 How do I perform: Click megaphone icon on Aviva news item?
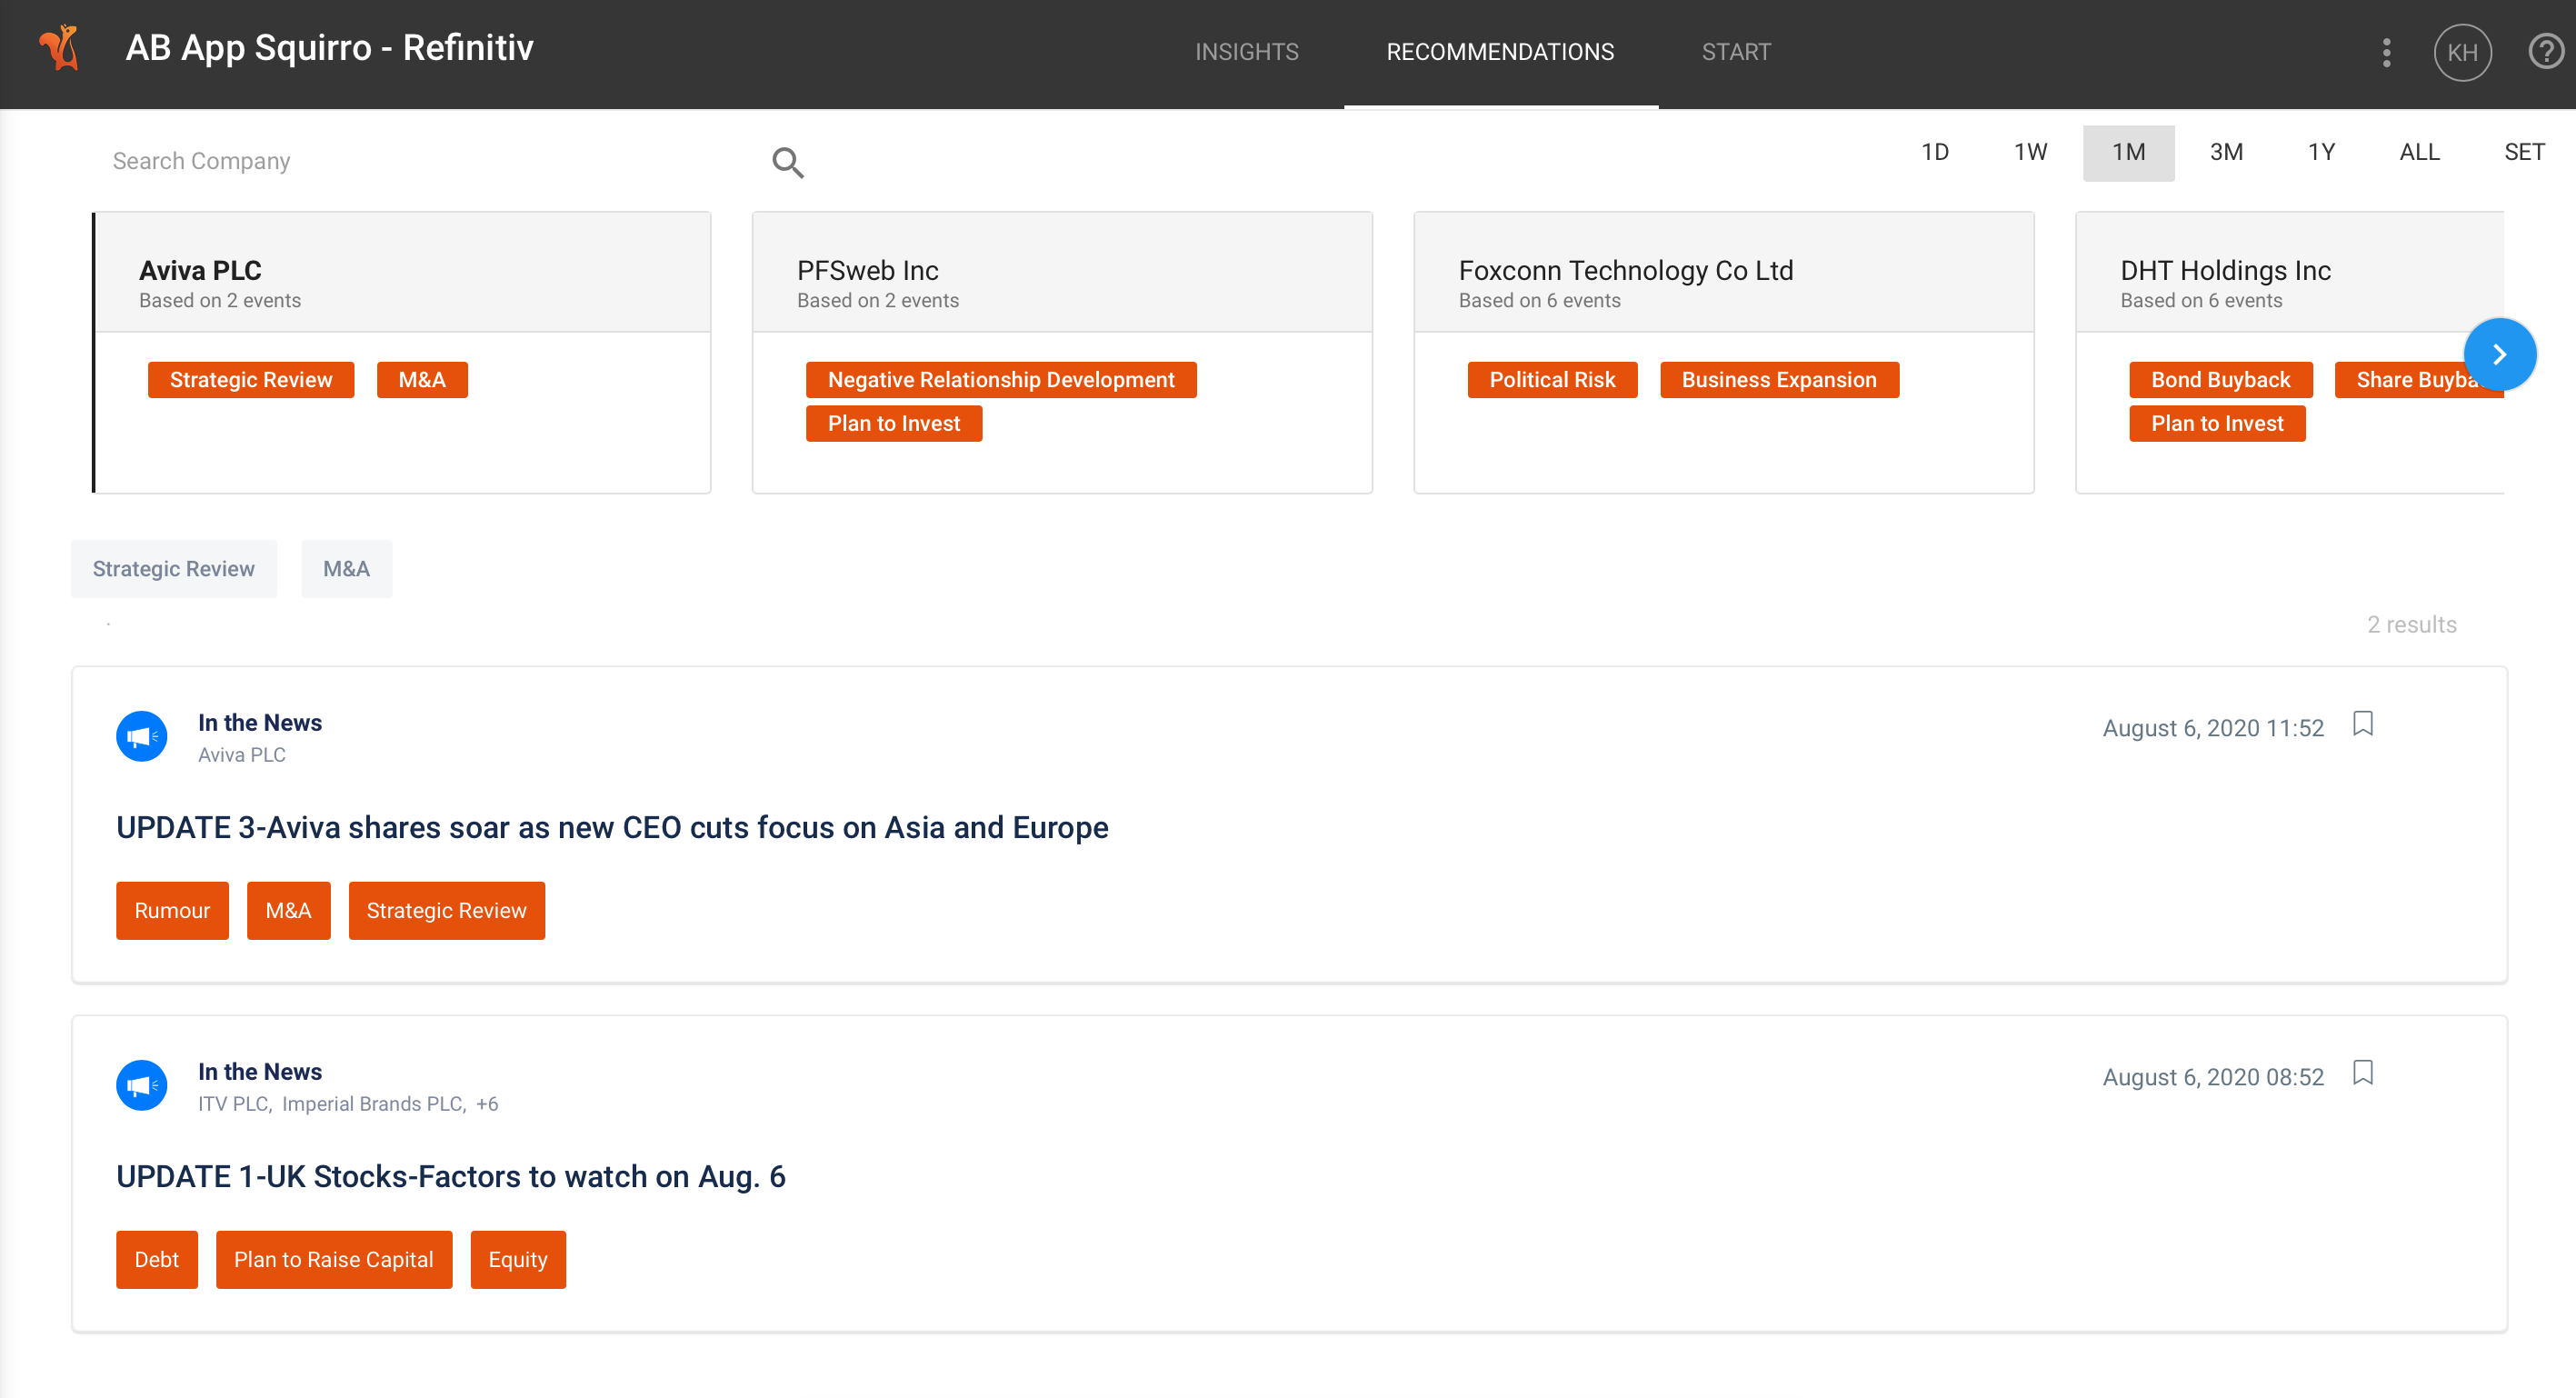point(141,736)
